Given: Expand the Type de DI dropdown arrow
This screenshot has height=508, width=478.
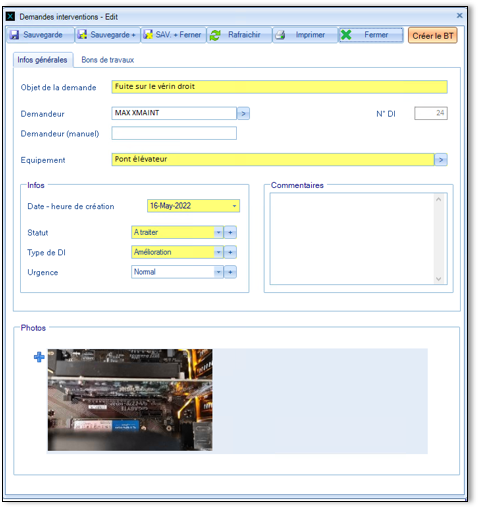Looking at the screenshot, I should pyautogui.click(x=218, y=252).
